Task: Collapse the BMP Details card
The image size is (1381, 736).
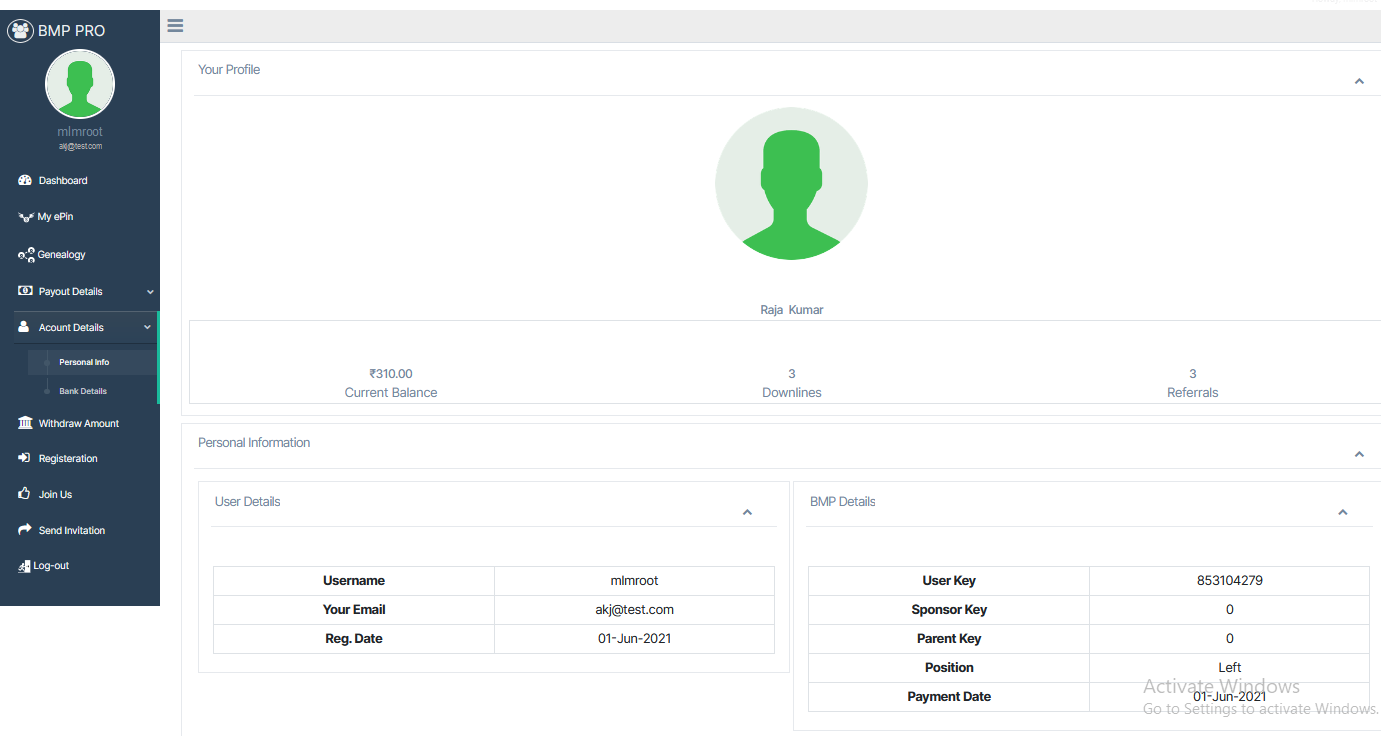Action: pyautogui.click(x=1343, y=512)
